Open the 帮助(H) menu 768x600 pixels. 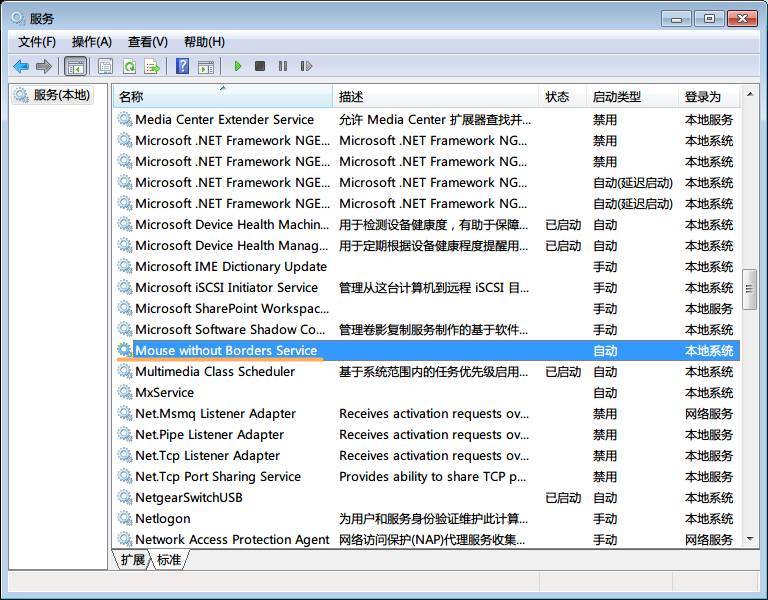tap(204, 42)
